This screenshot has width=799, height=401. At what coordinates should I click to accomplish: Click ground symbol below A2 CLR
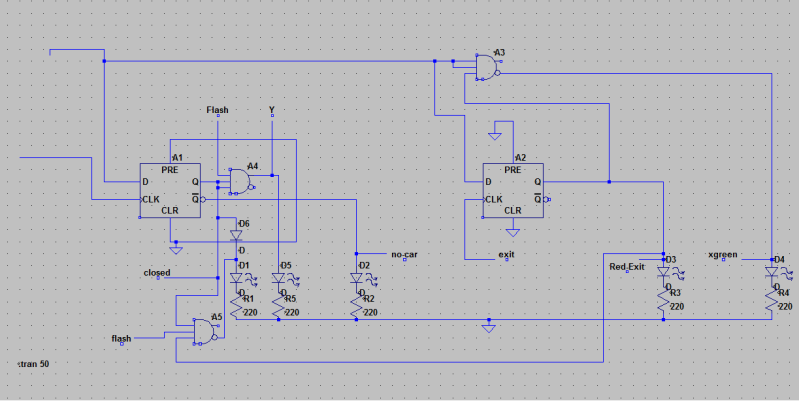[513, 232]
